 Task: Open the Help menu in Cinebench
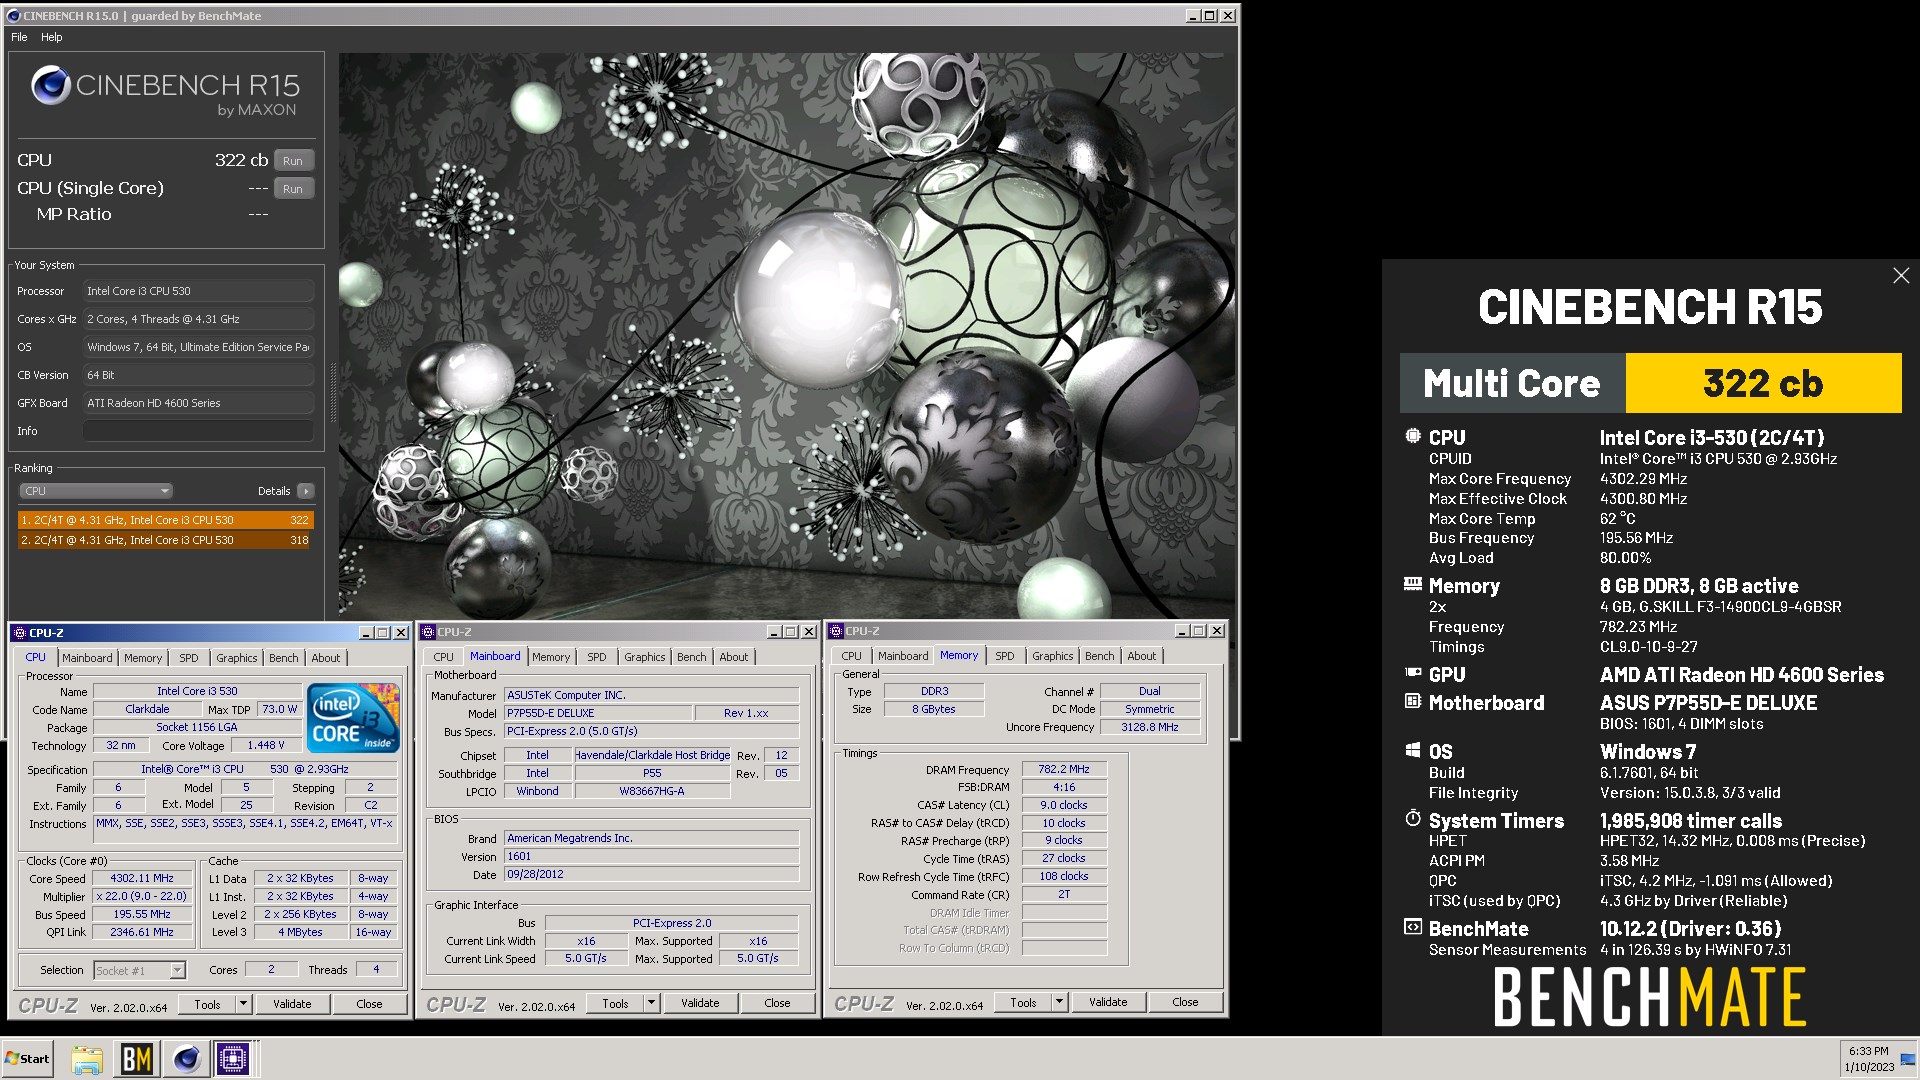point(52,37)
